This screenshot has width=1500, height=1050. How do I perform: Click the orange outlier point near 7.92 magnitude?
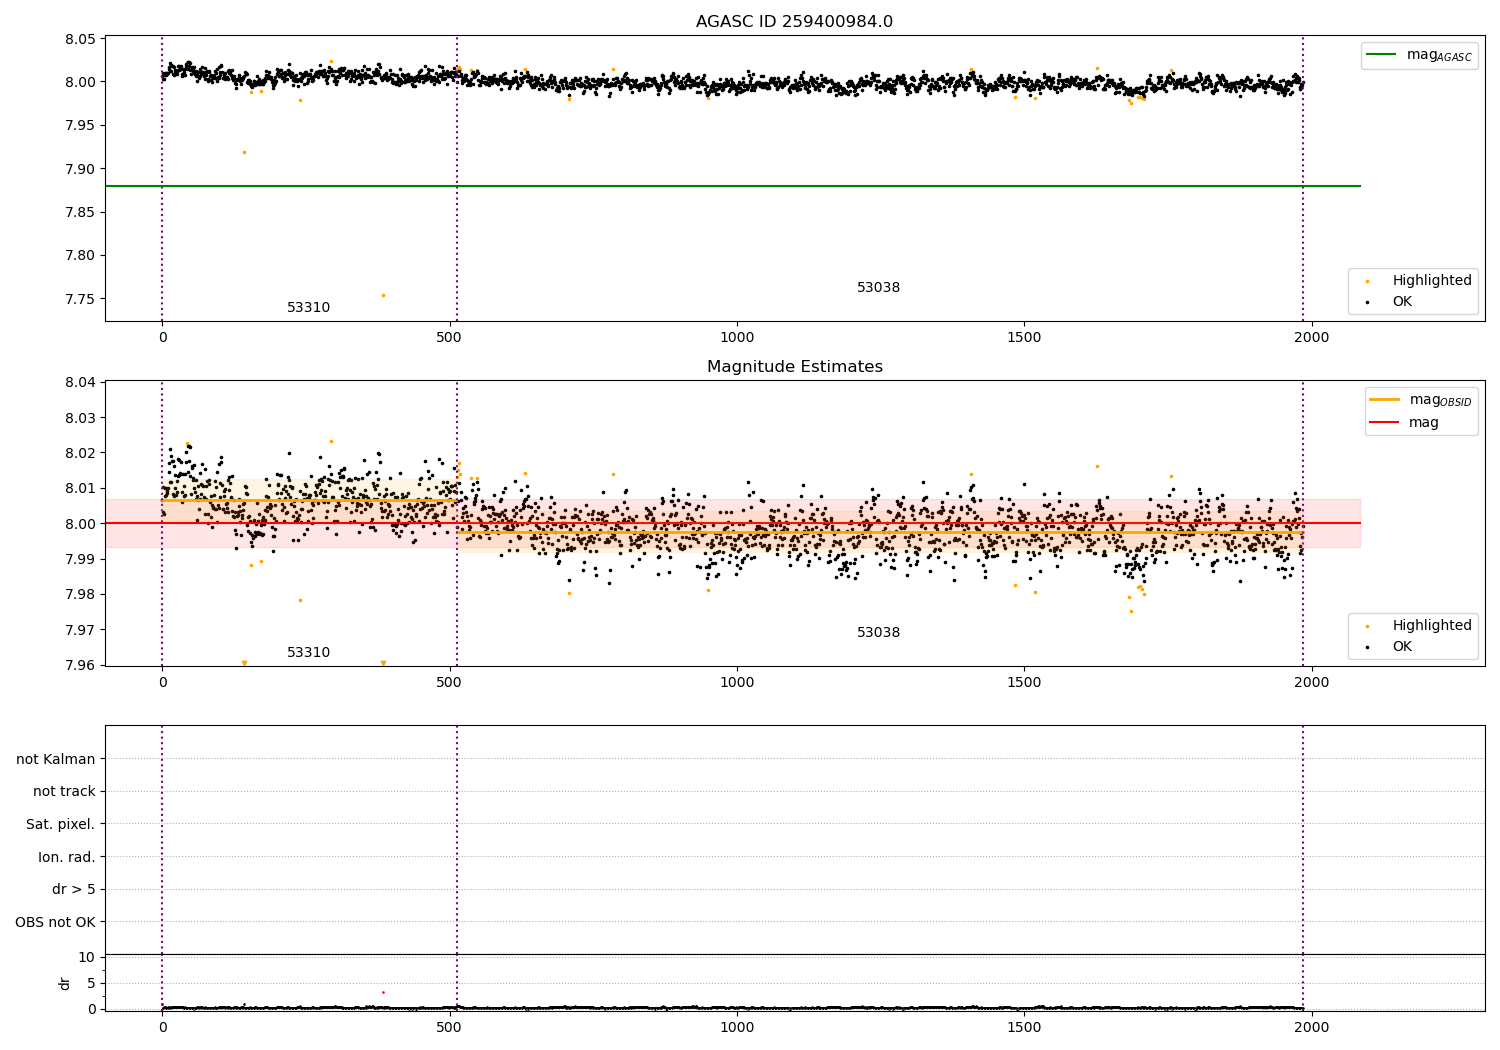244,152
